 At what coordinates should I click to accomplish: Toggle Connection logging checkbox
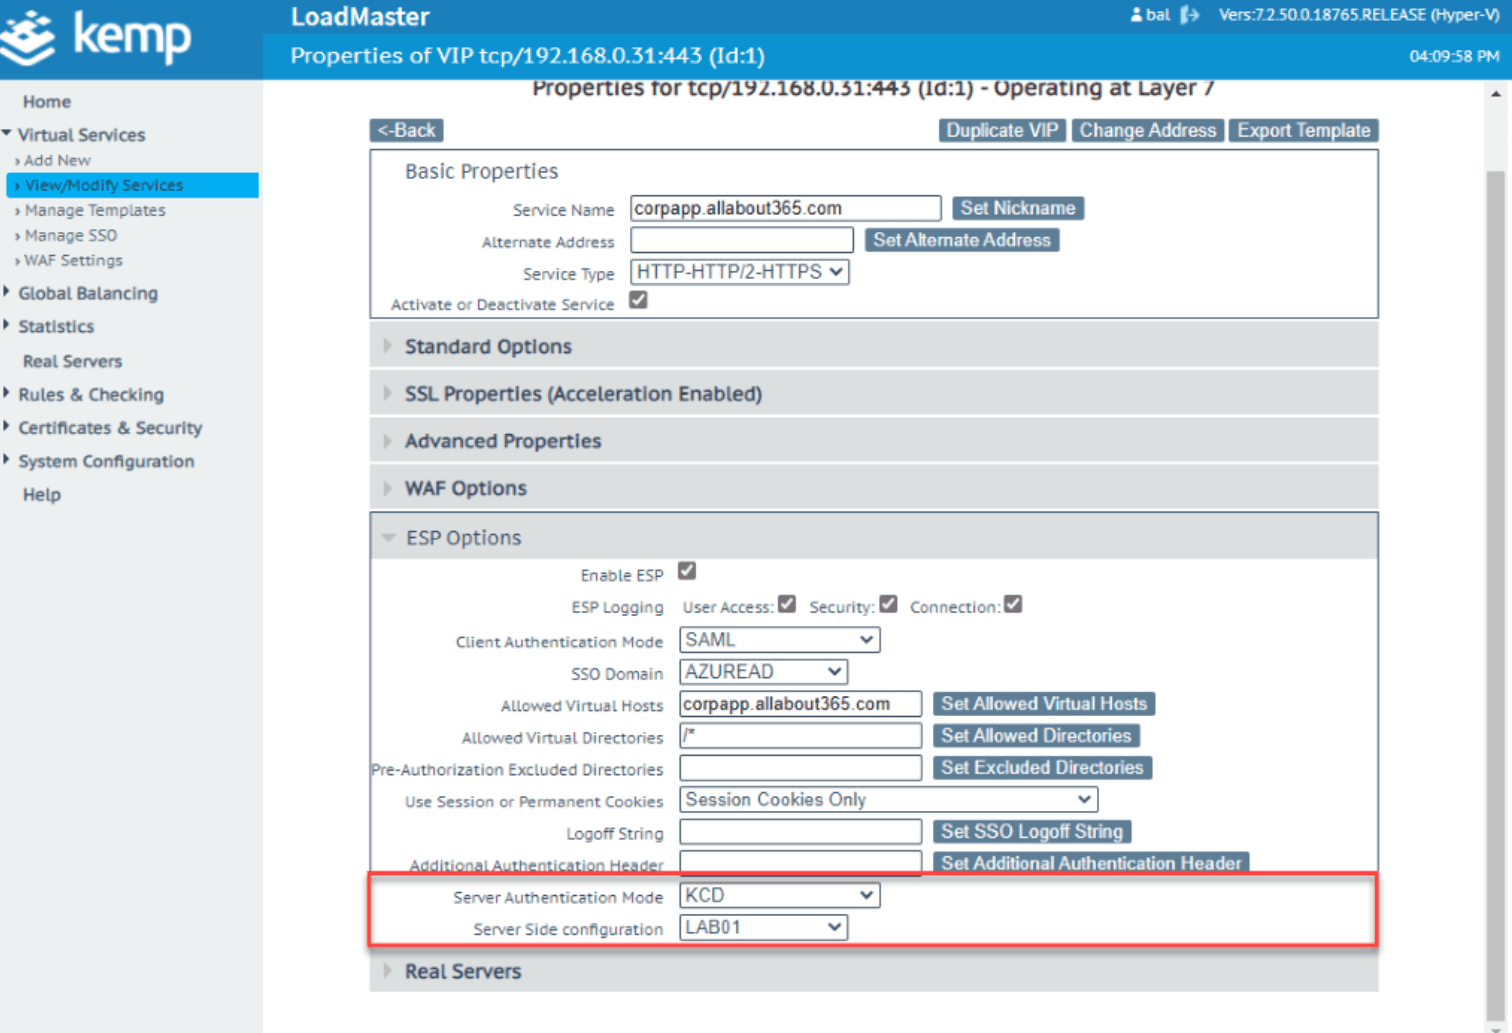pos(1013,604)
